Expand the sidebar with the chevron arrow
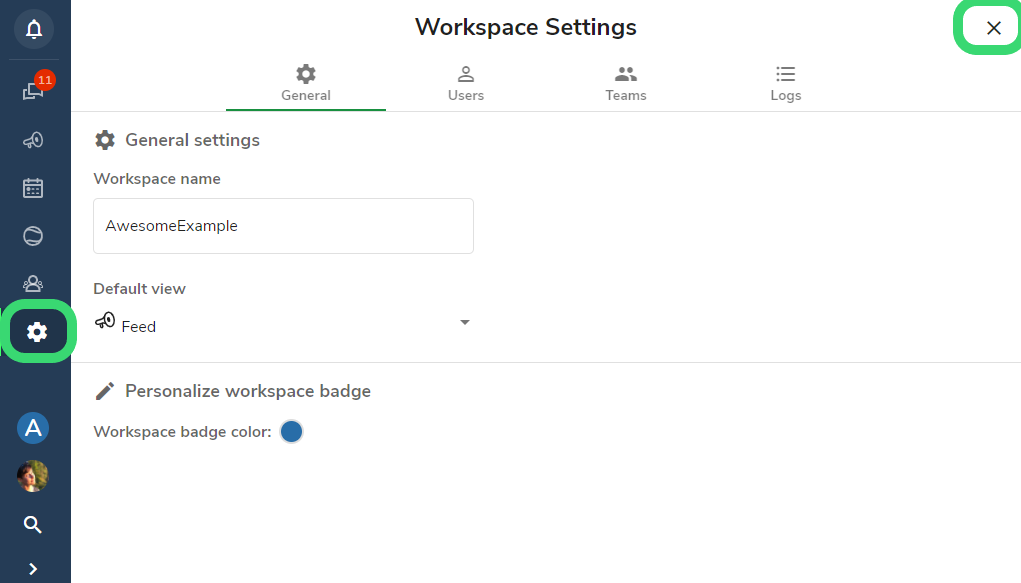Image resolution: width=1021 pixels, height=583 pixels. (33, 569)
